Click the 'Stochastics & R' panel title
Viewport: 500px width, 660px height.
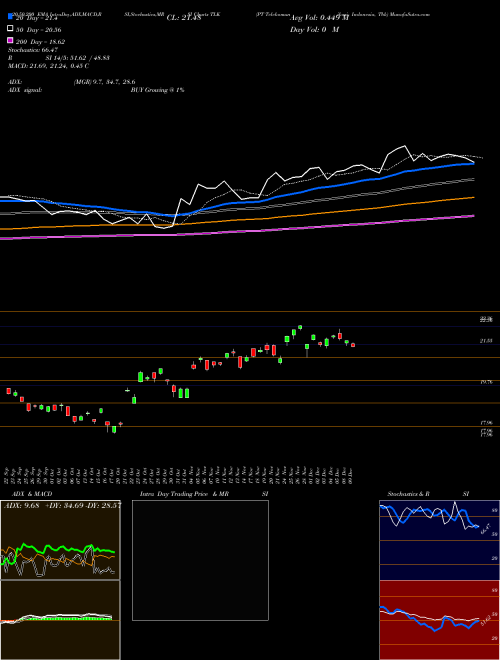408,494
